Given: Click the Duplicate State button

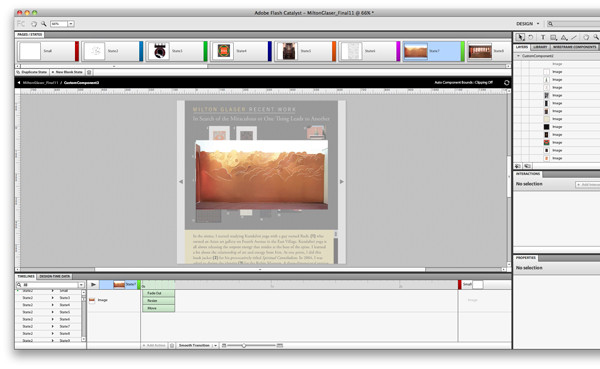Looking at the screenshot, I should click(x=32, y=72).
